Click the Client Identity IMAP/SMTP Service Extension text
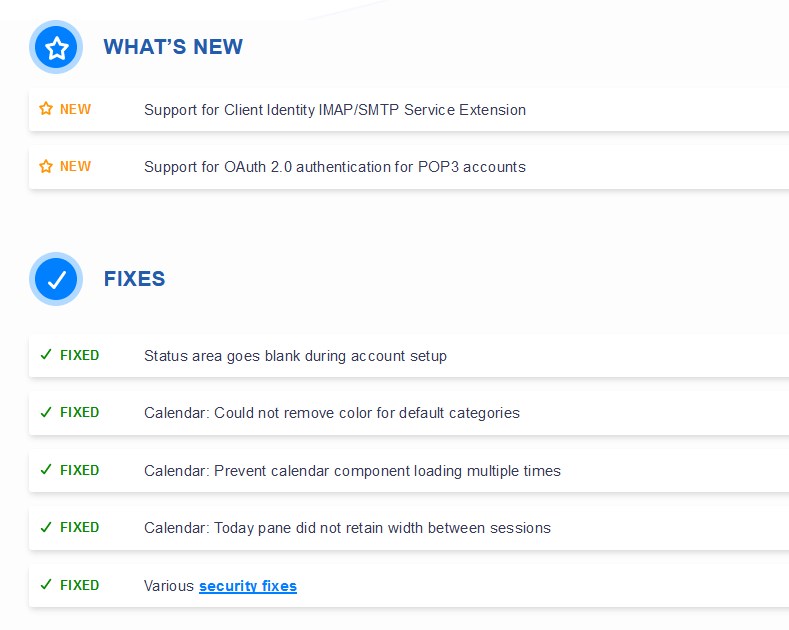 [335, 110]
